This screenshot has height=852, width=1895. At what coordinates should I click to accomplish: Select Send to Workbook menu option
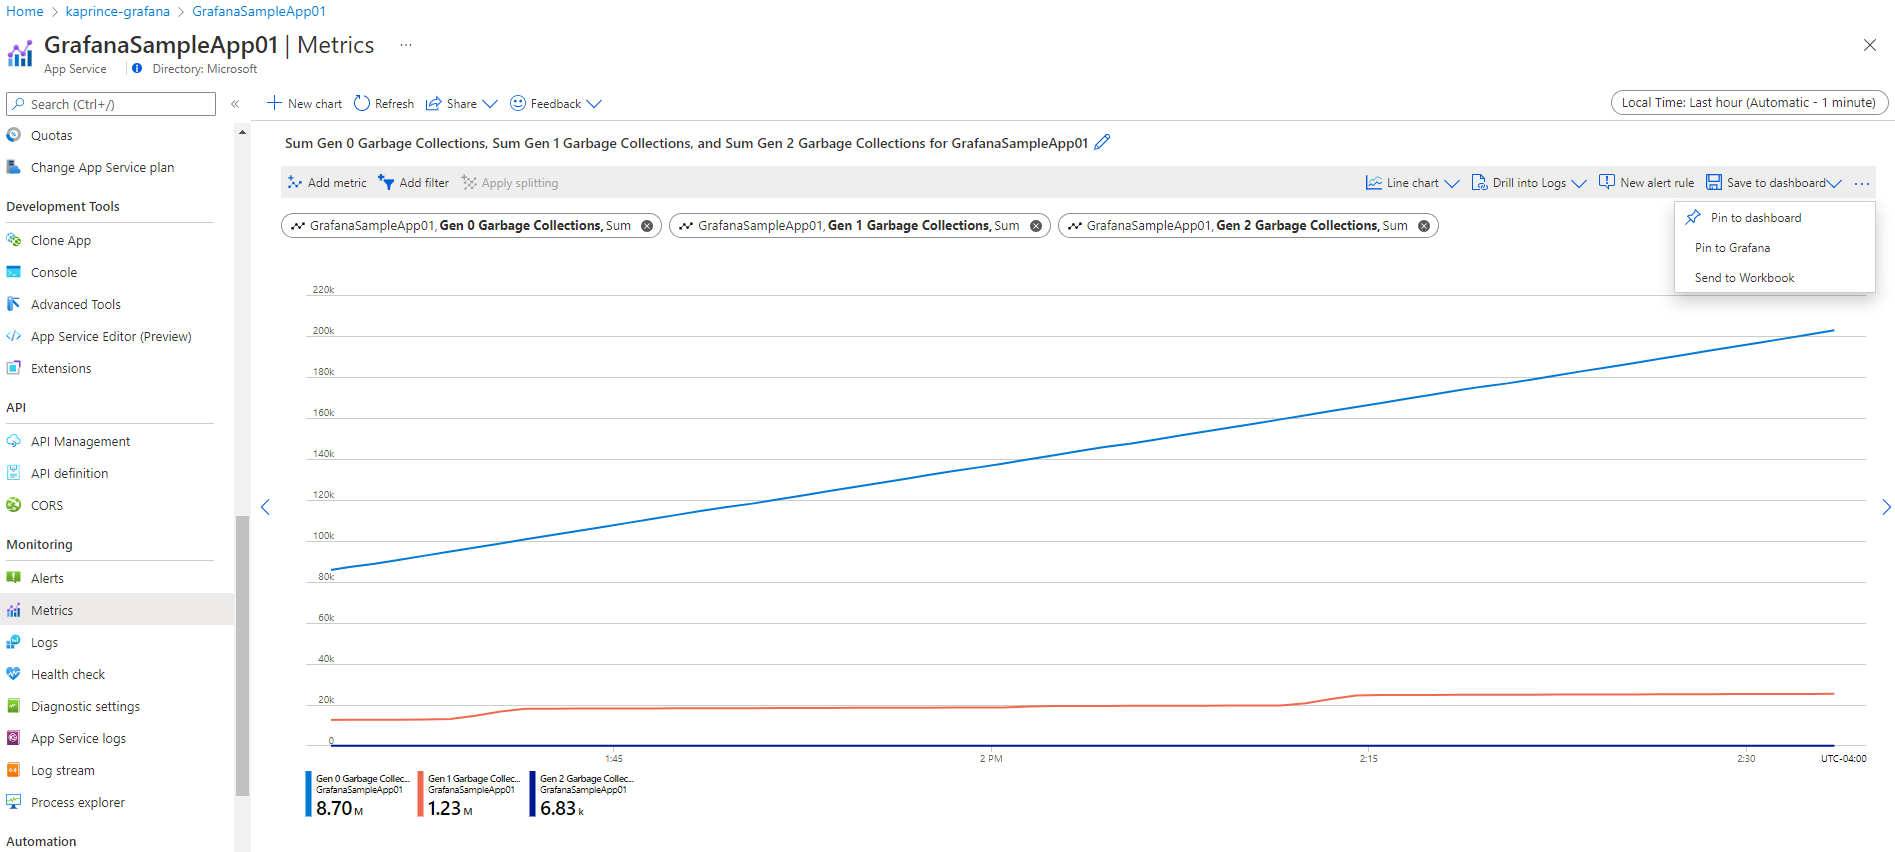[x=1775, y=278]
